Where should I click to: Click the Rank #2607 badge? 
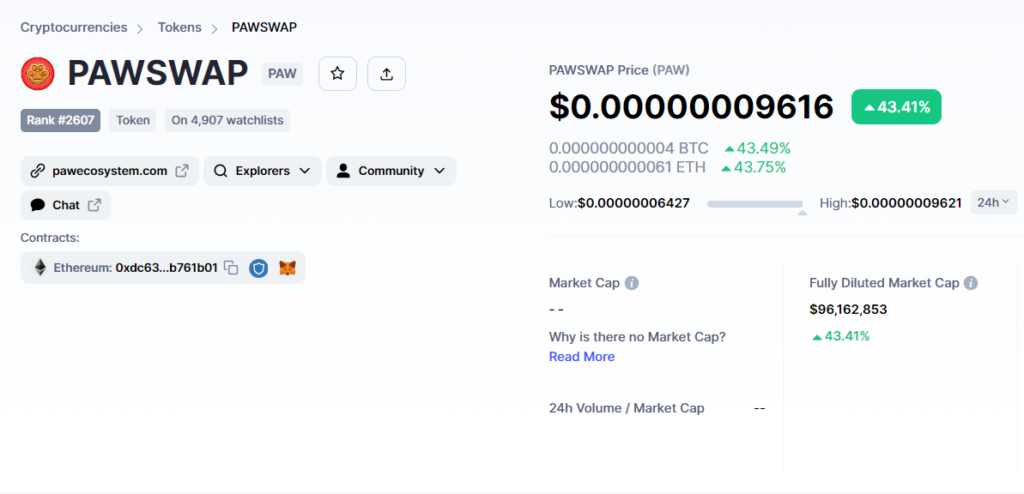click(61, 120)
